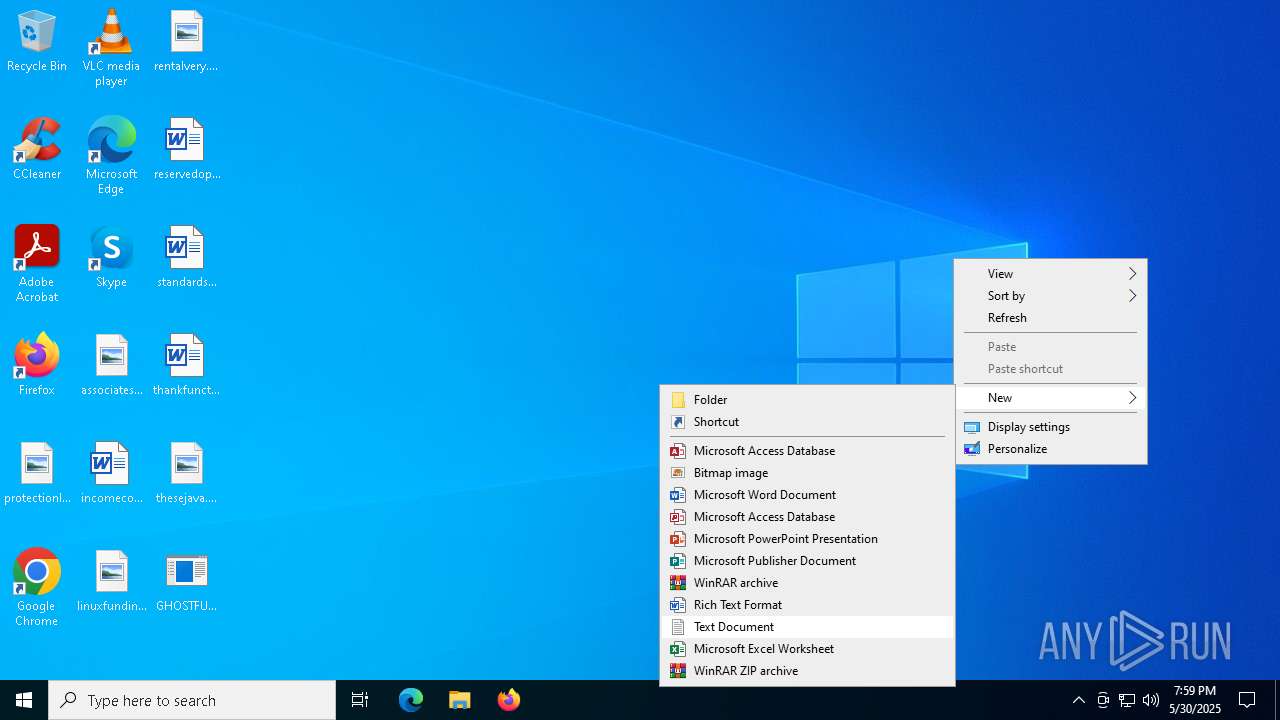Select the Adobe Acrobat desktop shortcut
Image resolution: width=1280 pixels, height=720 pixels.
point(37,264)
